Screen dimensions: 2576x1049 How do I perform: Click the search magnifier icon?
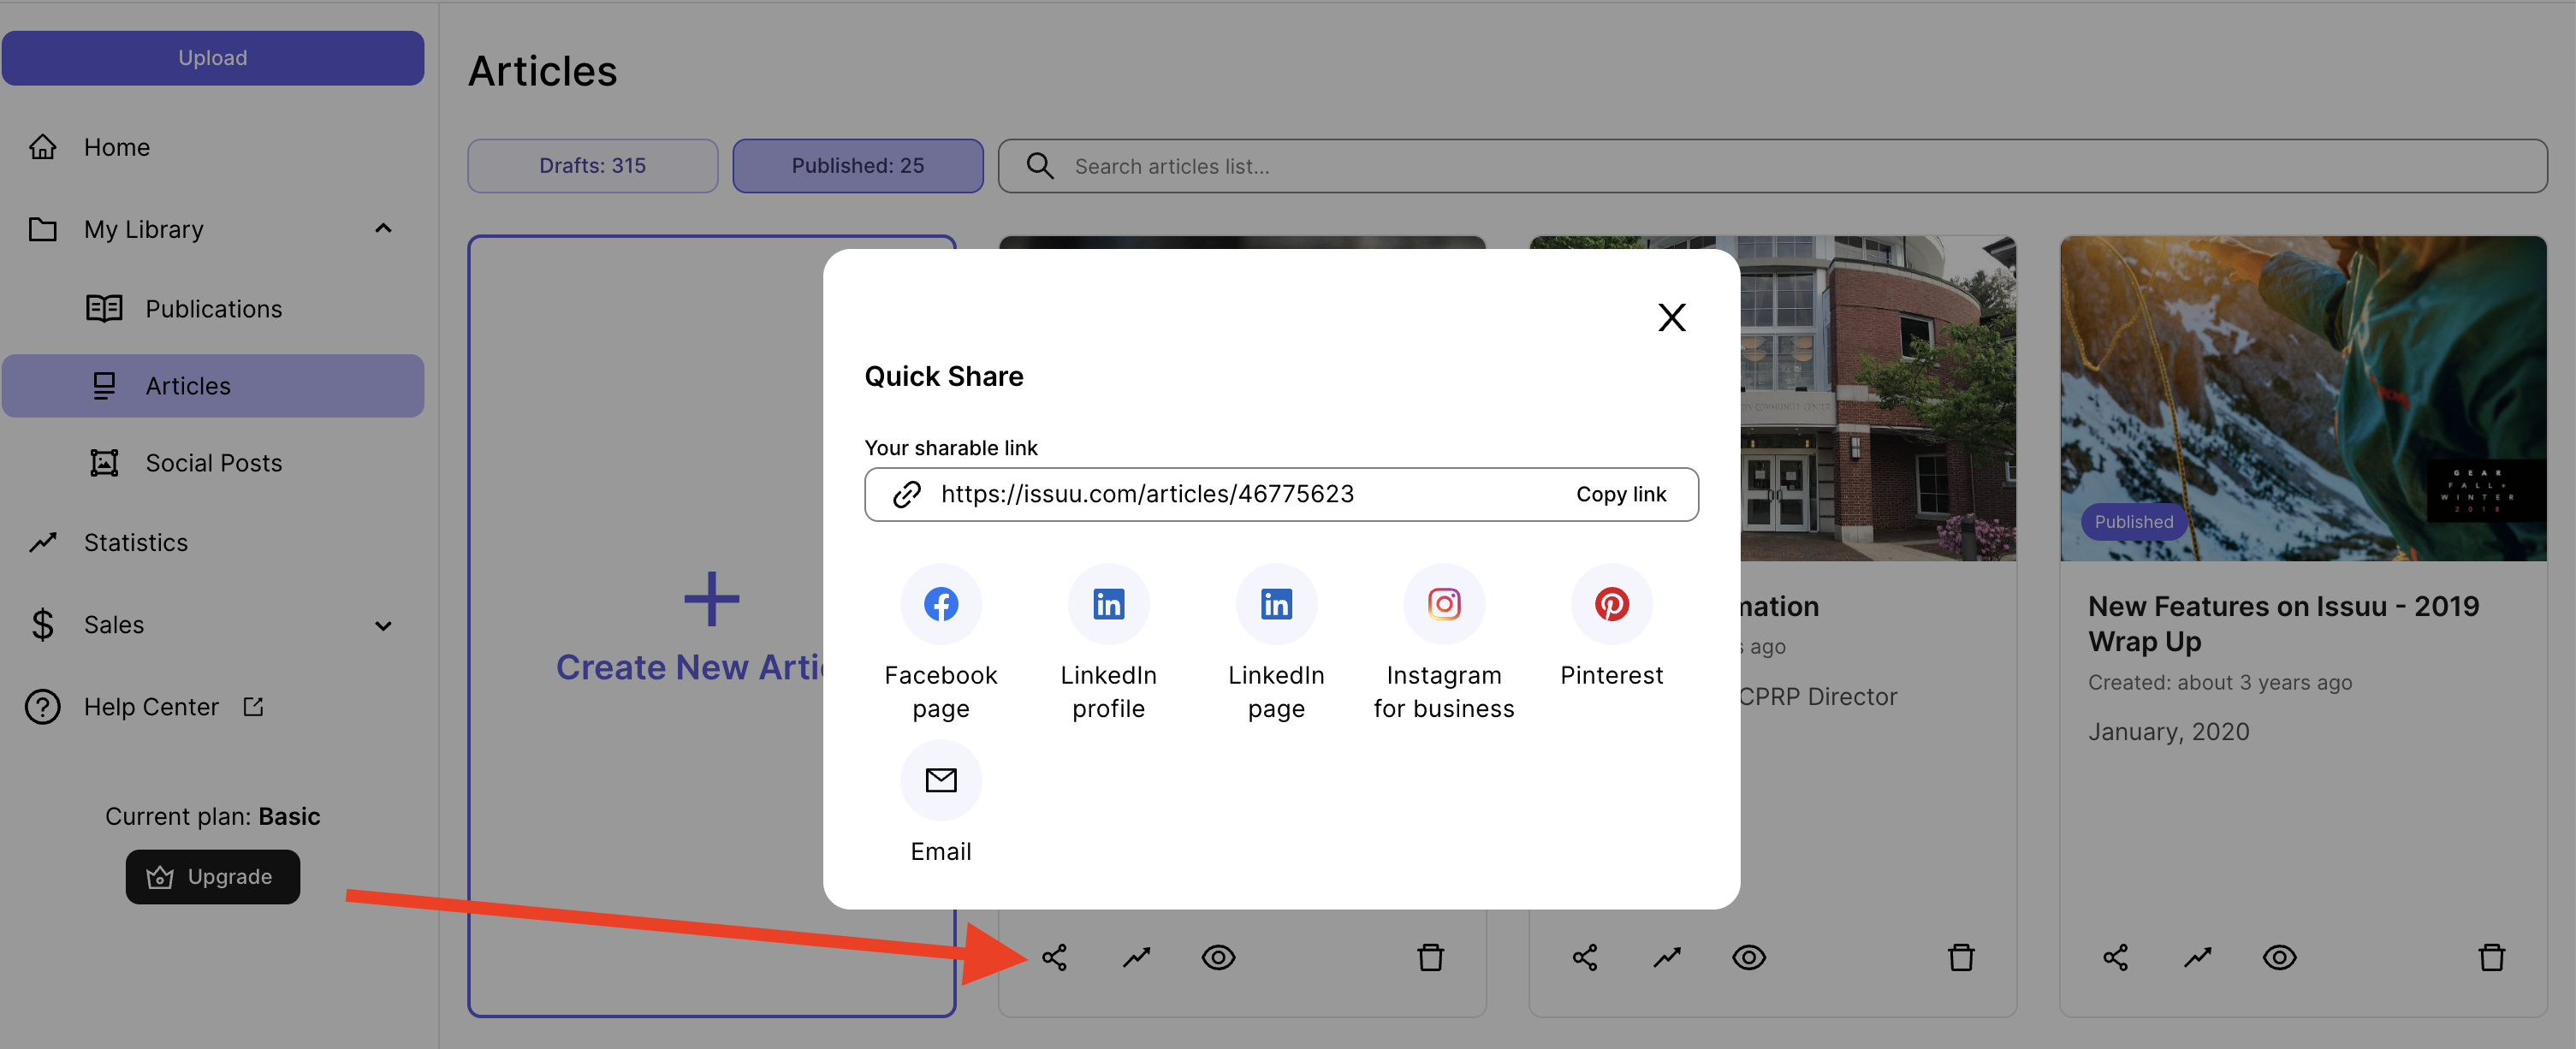(1039, 165)
